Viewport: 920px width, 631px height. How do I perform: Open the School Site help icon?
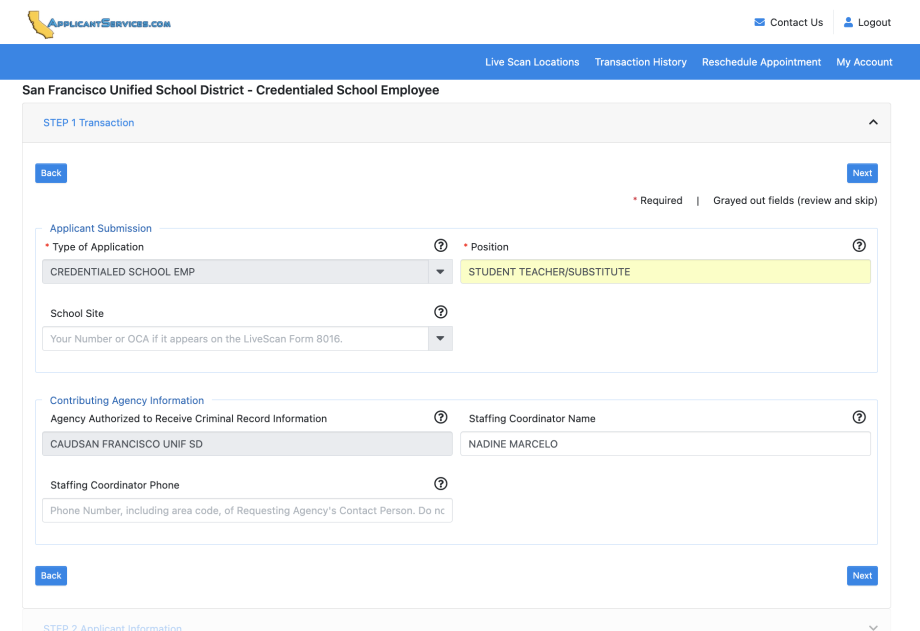(x=441, y=312)
